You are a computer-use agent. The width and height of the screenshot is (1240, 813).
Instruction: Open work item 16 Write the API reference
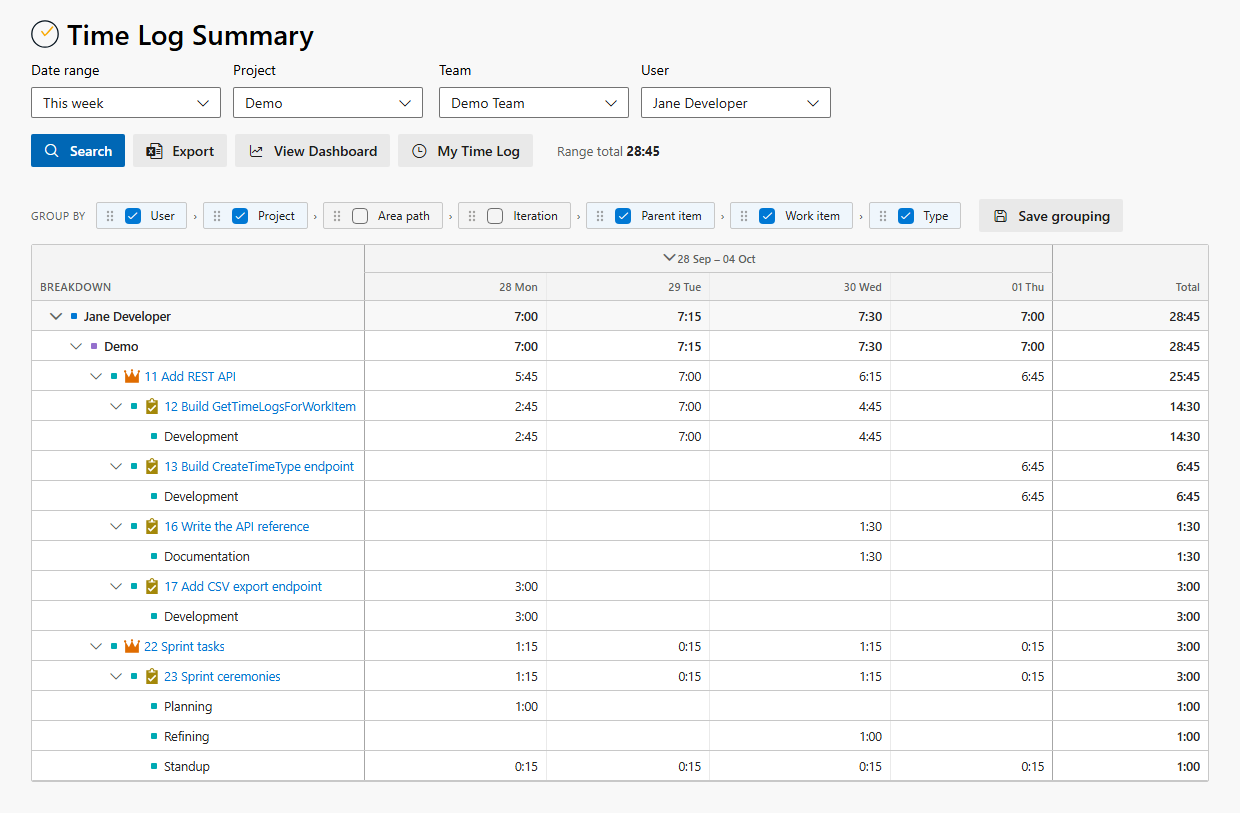click(x=237, y=527)
